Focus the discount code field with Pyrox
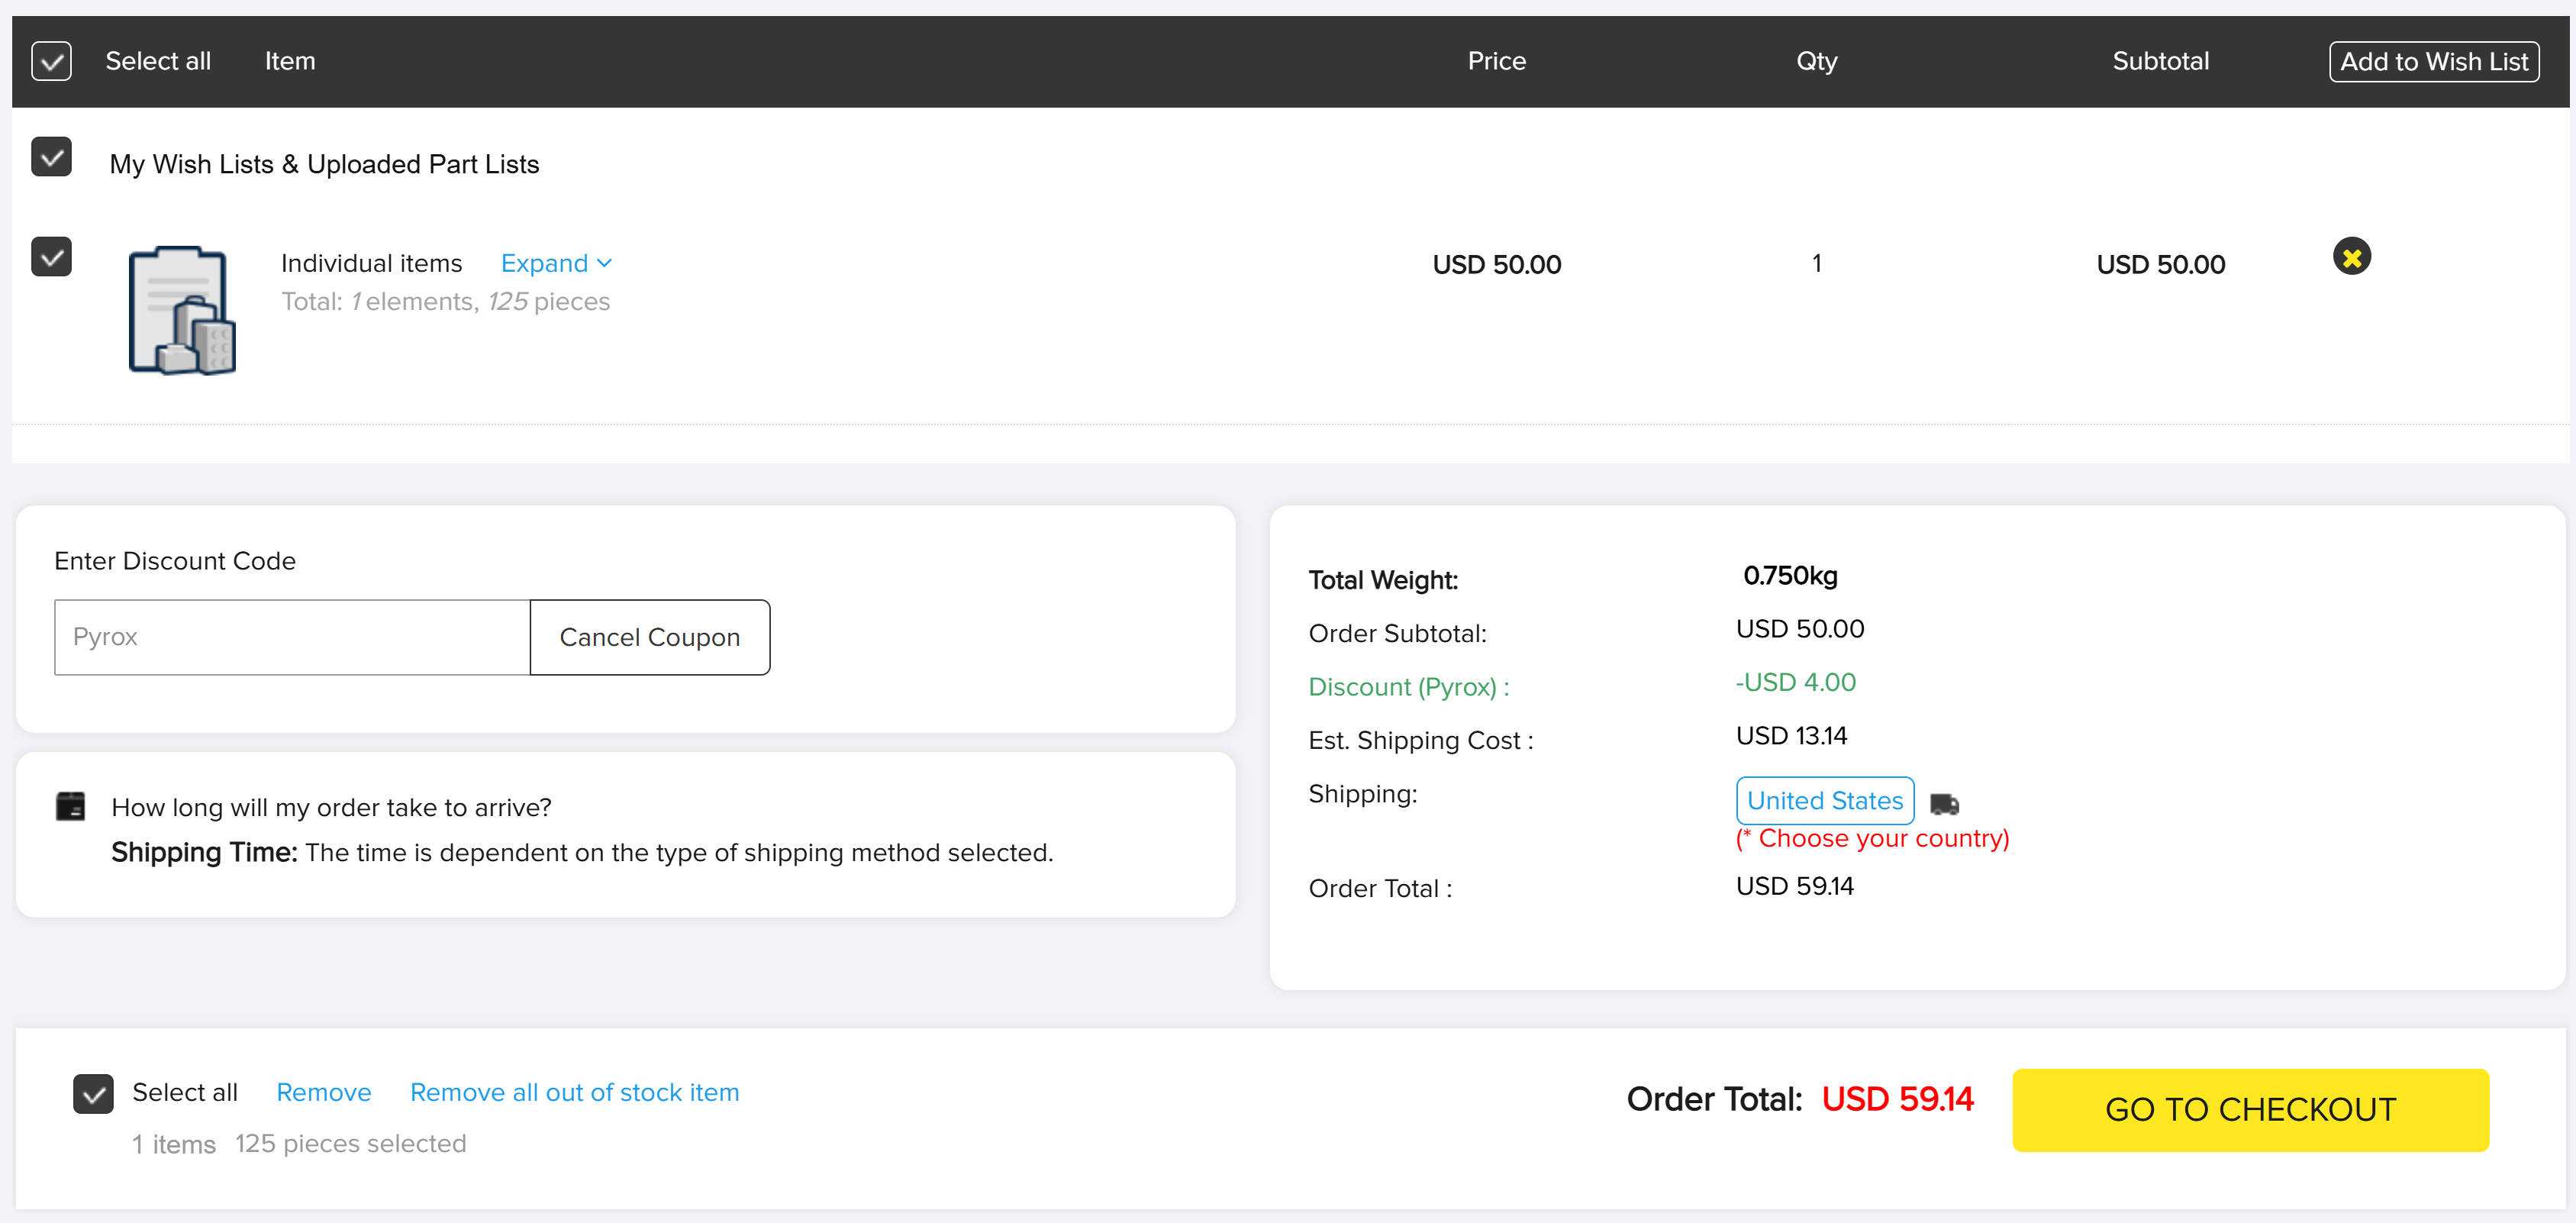 point(292,637)
